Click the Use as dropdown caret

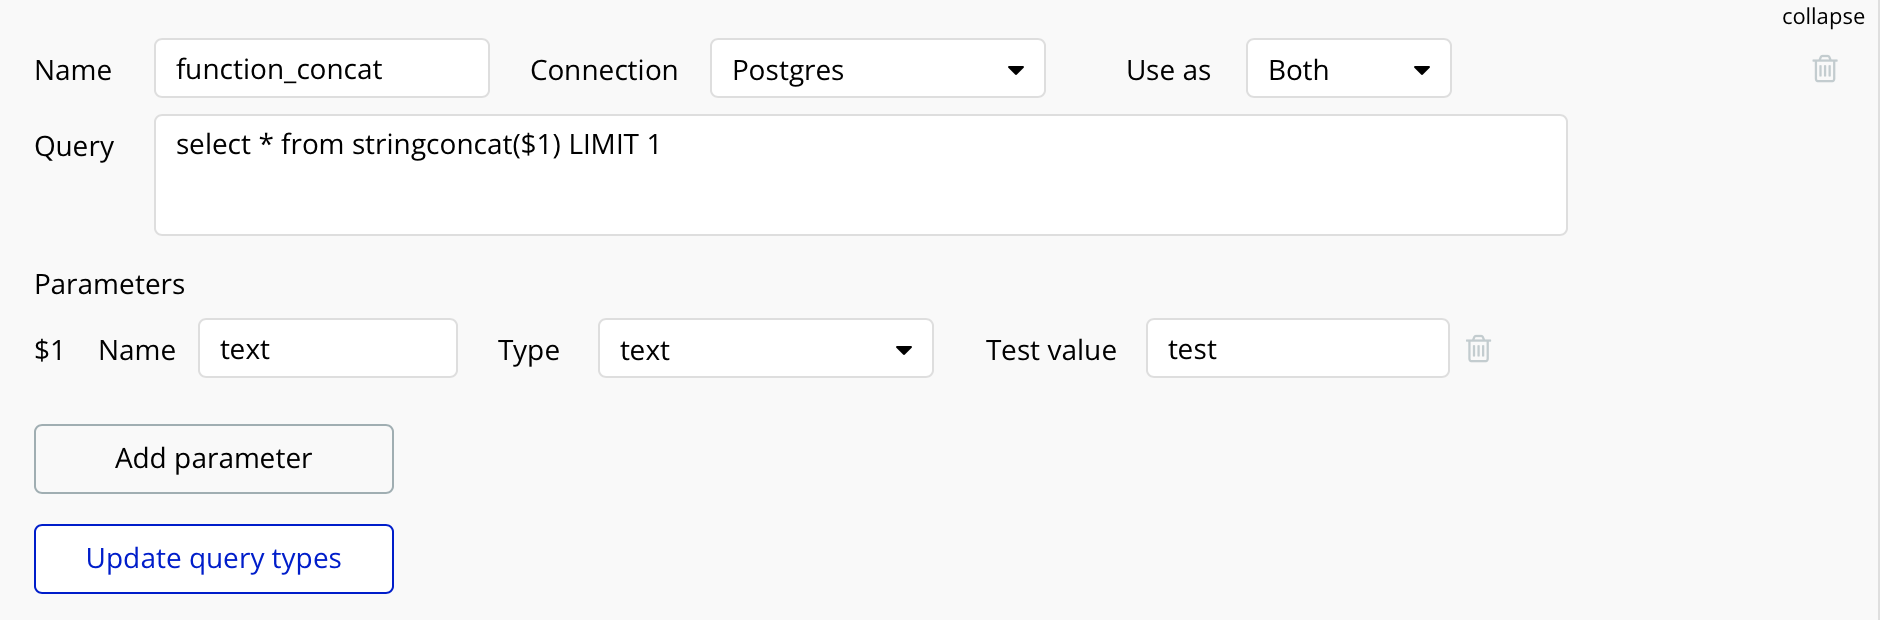click(1421, 69)
